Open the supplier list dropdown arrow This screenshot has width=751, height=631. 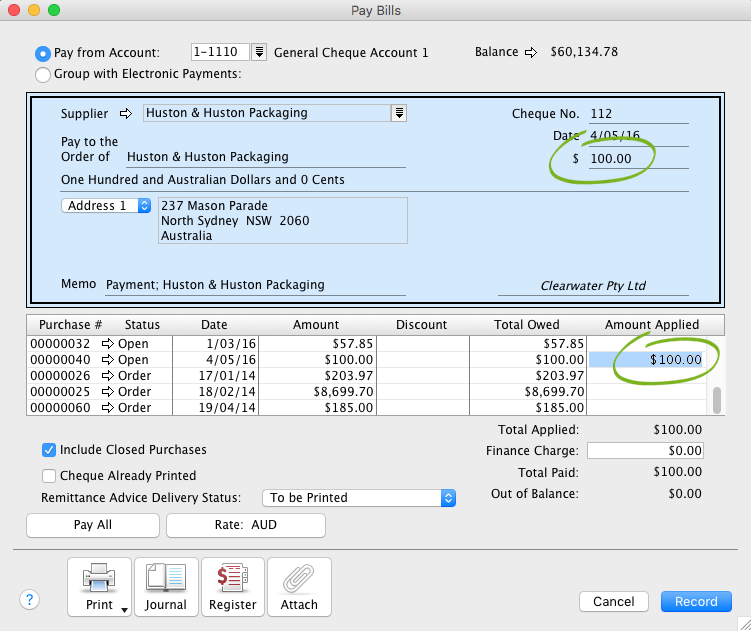point(399,113)
